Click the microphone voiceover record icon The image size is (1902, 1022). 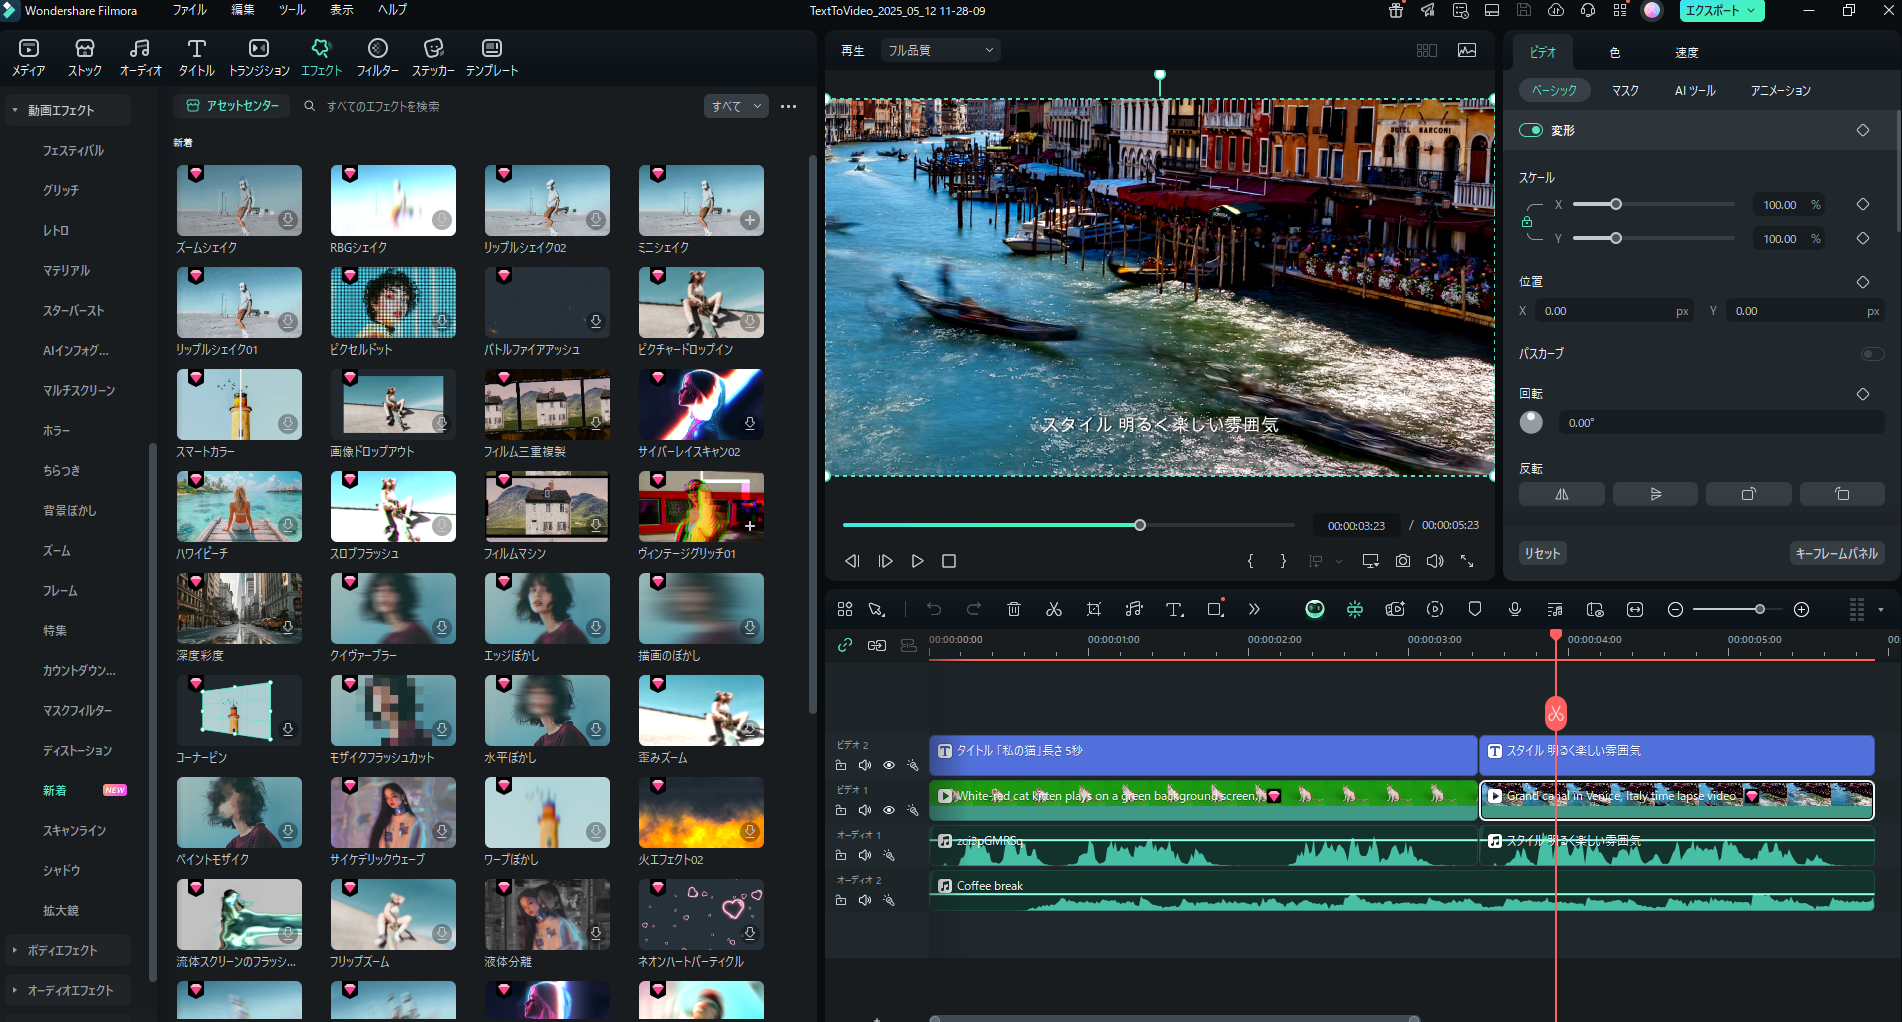coord(1515,609)
